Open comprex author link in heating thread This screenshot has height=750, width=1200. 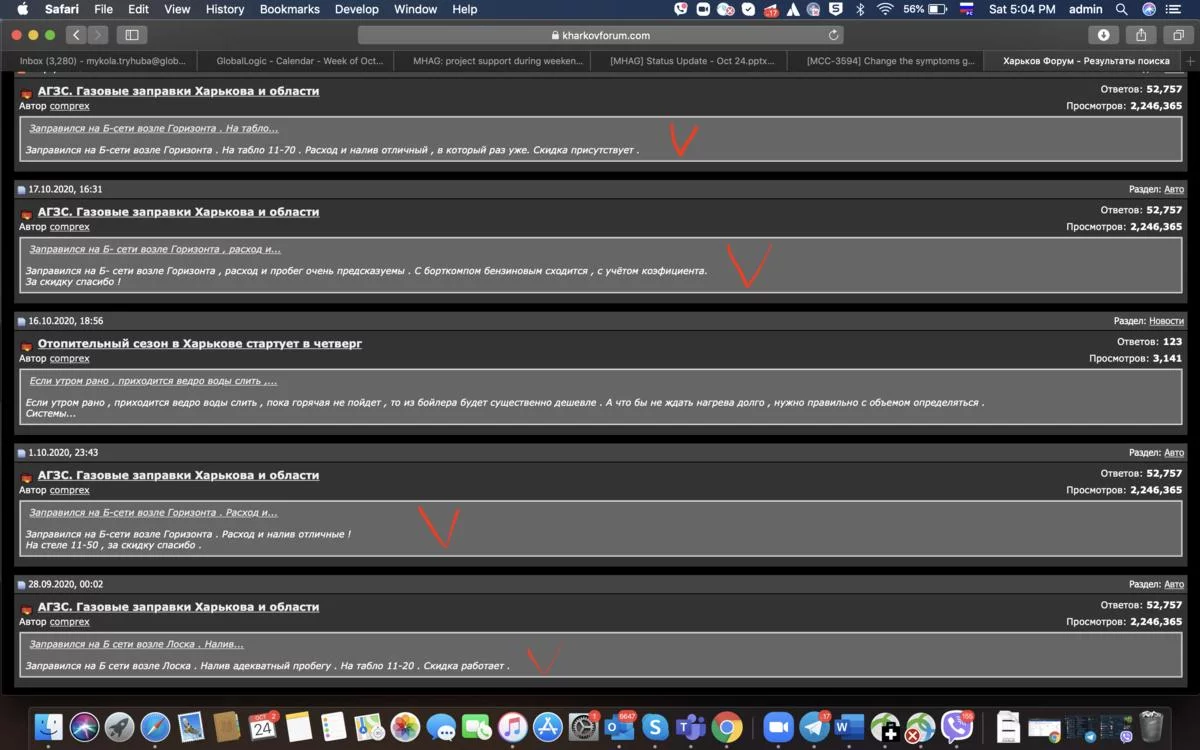[x=70, y=358]
